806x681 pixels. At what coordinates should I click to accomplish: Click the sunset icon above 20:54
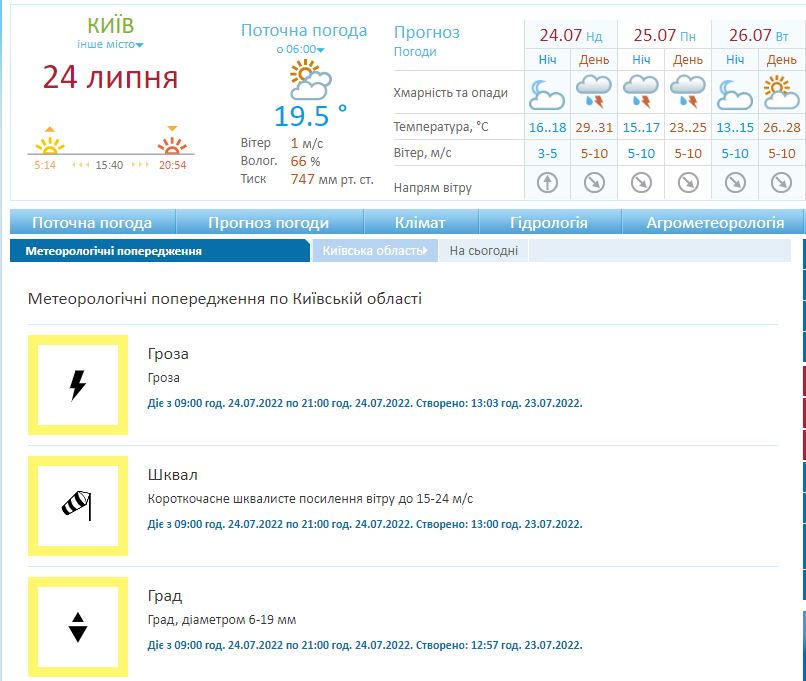coord(172,141)
